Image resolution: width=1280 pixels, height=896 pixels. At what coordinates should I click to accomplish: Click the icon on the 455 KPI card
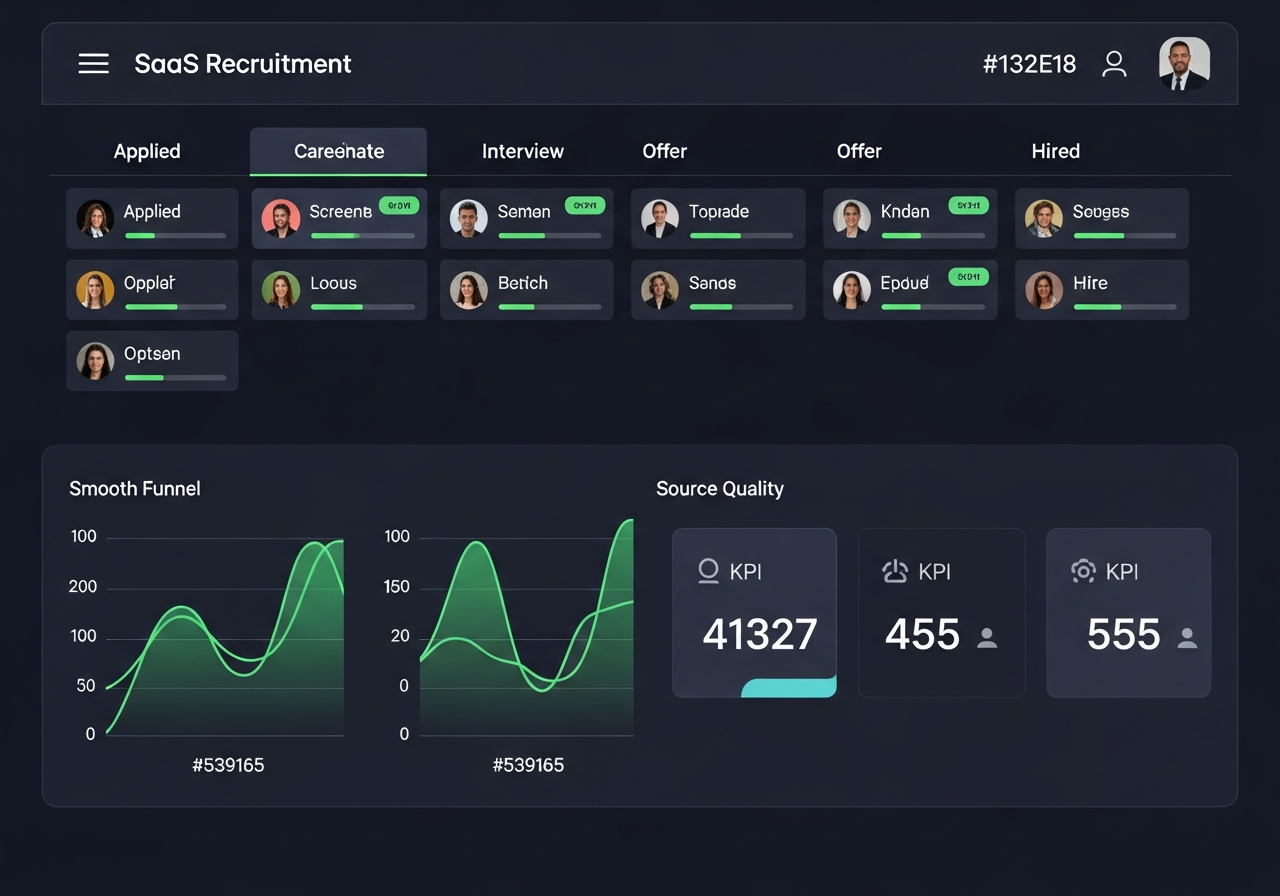click(x=895, y=571)
